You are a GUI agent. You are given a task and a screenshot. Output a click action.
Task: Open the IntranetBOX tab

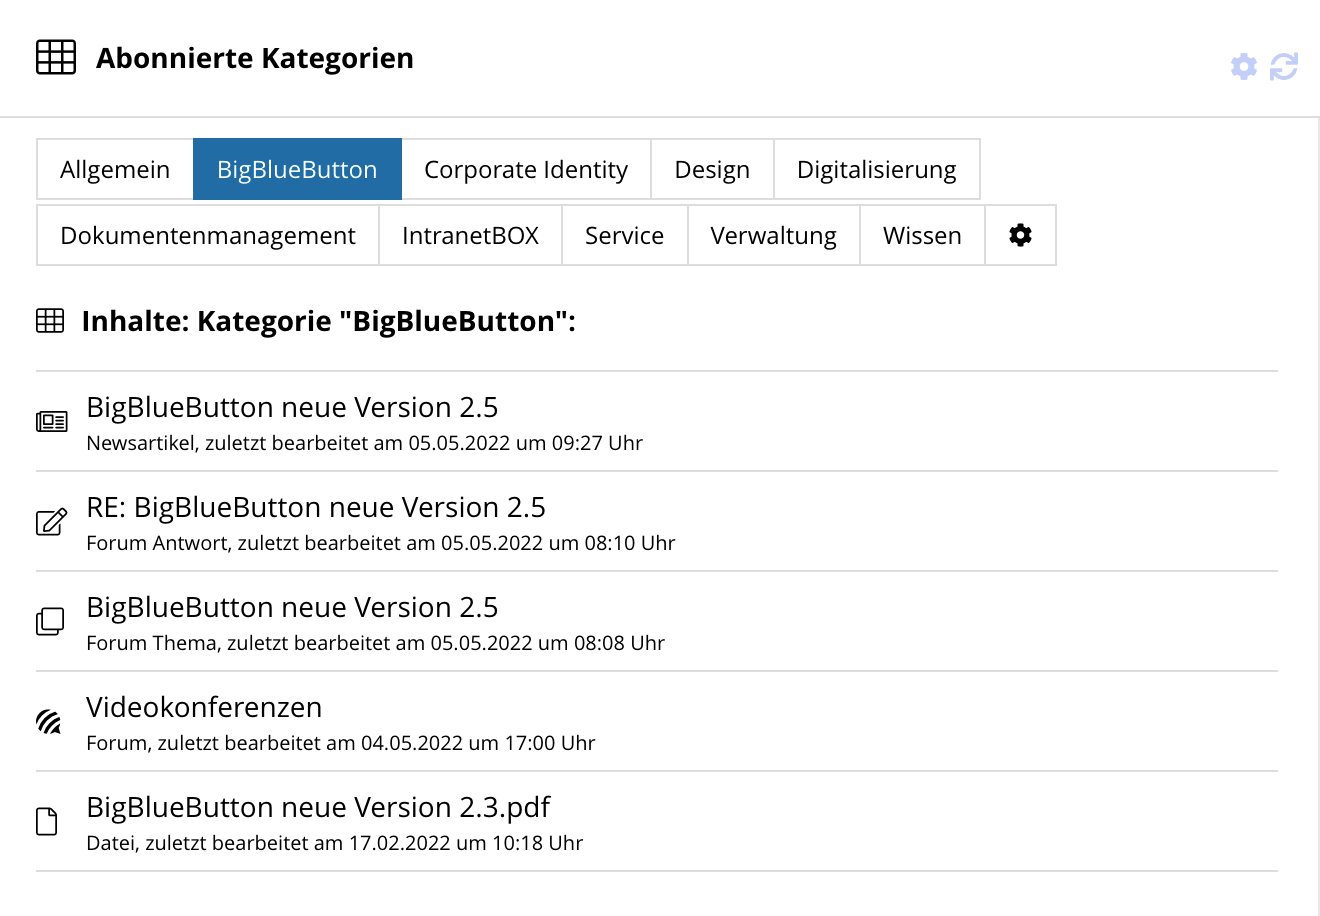click(x=470, y=235)
